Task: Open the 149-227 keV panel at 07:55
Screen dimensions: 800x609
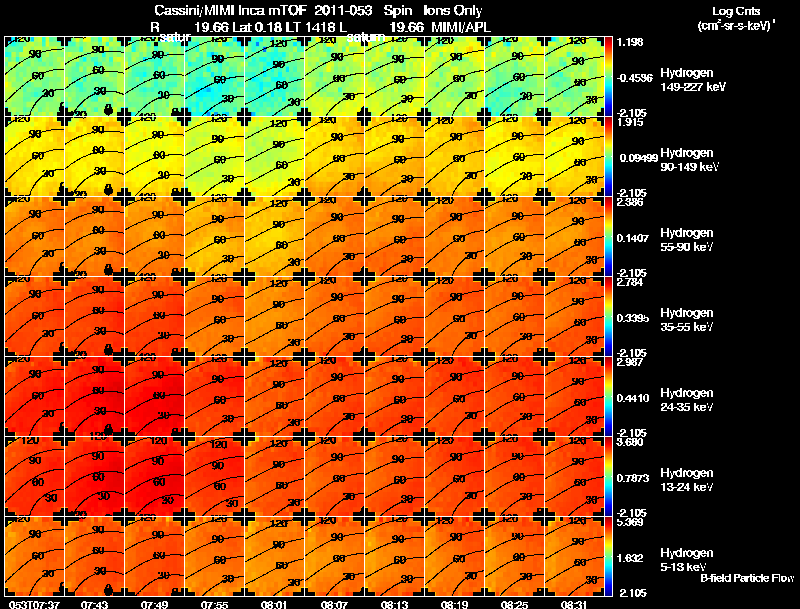Action: pyautogui.click(x=215, y=77)
